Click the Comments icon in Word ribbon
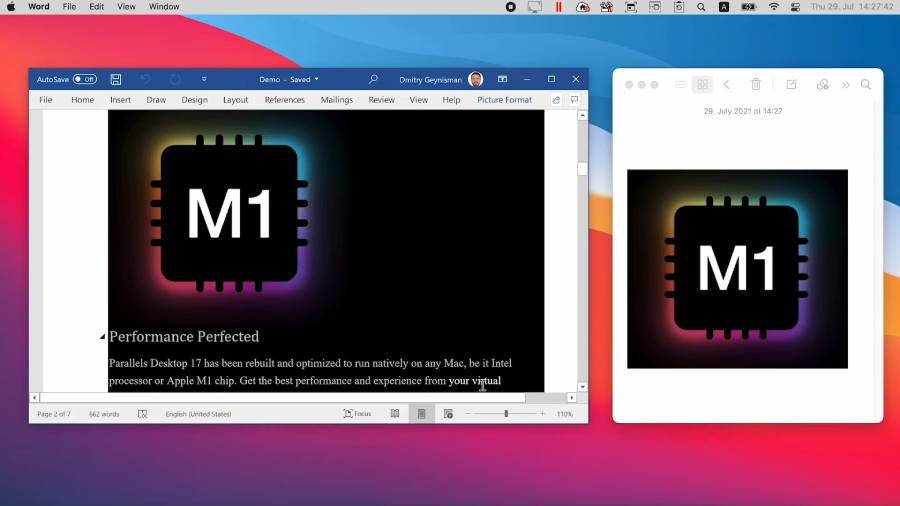The width and height of the screenshot is (900, 506). (x=575, y=100)
